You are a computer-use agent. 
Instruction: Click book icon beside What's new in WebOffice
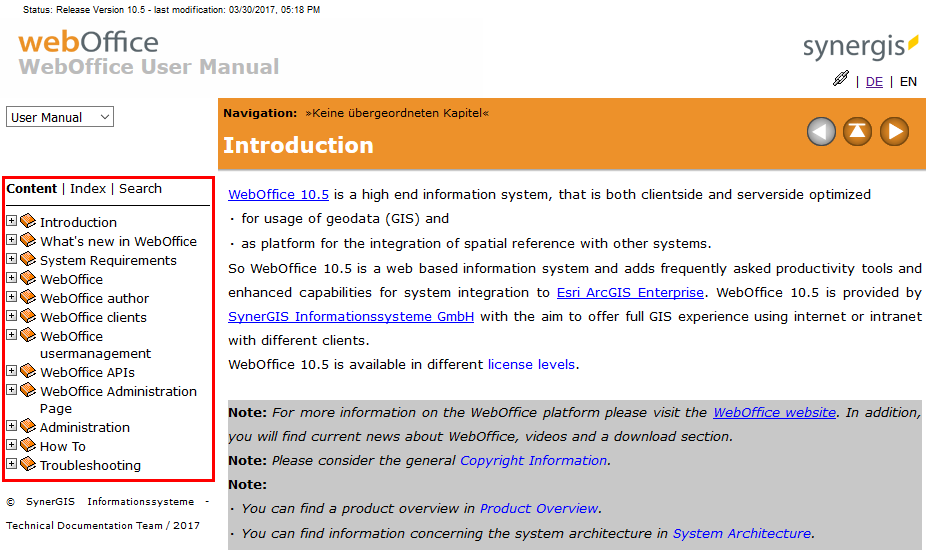[28, 240]
